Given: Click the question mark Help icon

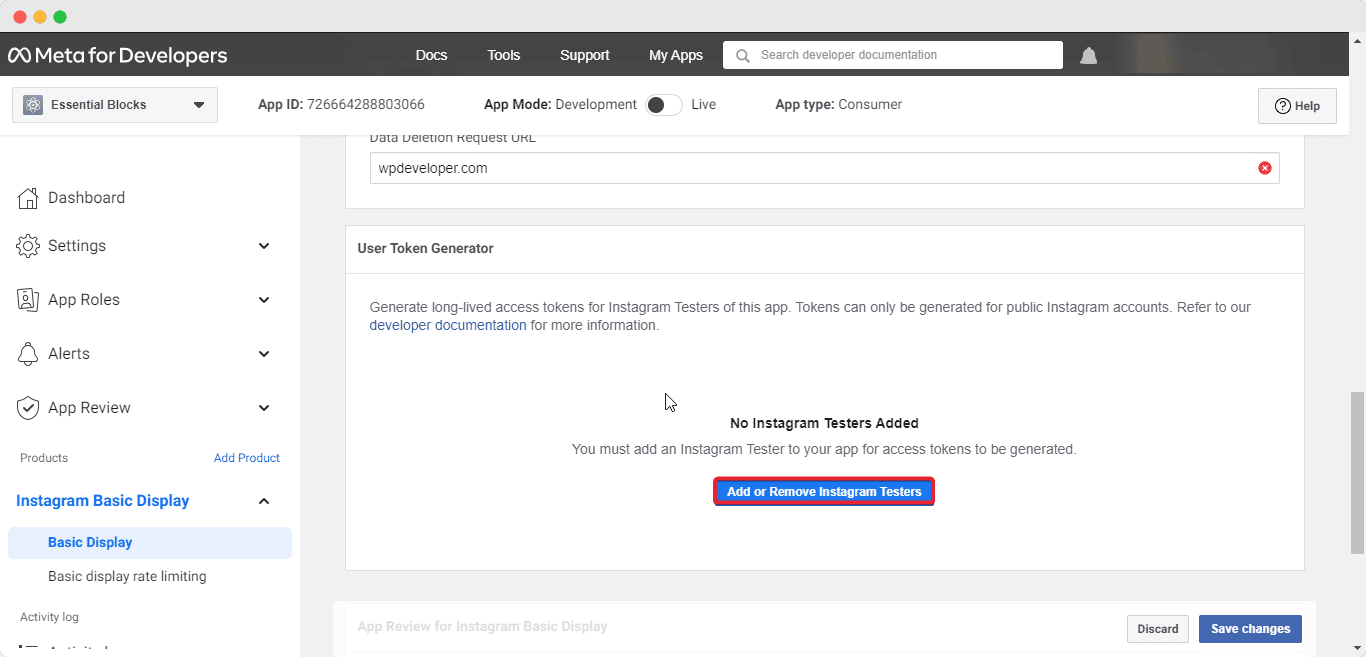Looking at the screenshot, I should [1282, 106].
